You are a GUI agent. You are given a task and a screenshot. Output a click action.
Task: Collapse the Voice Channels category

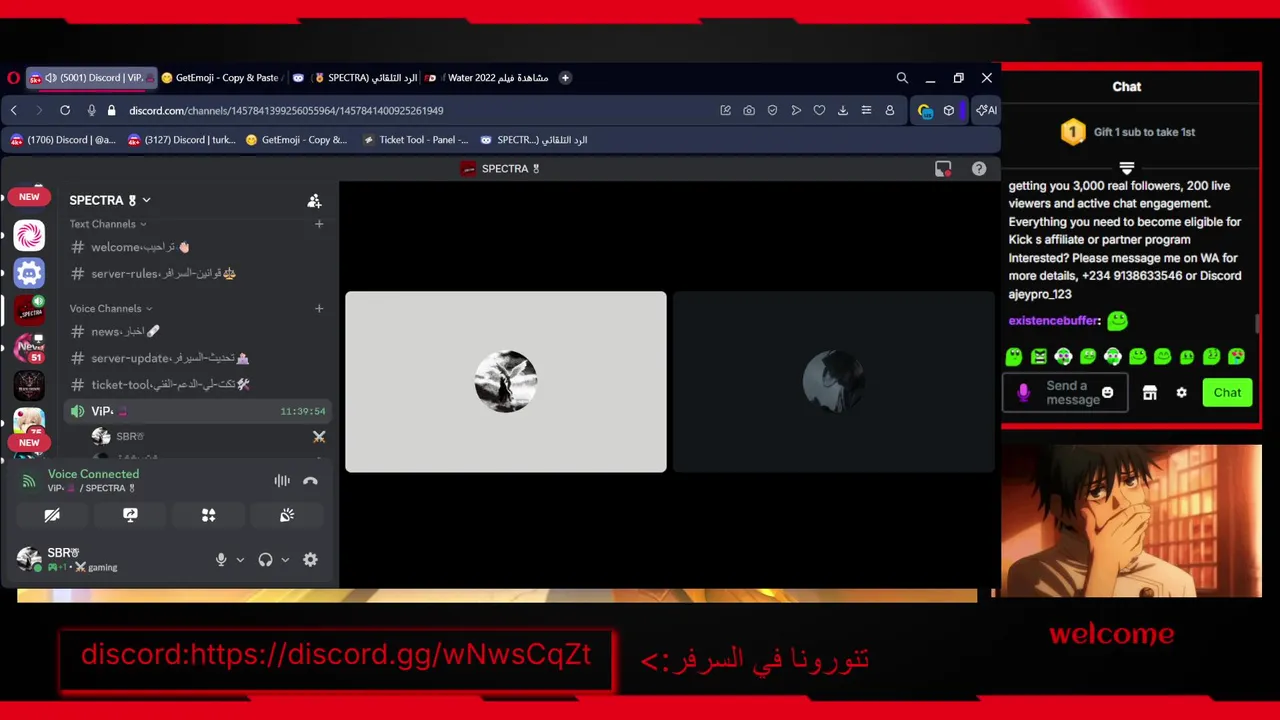point(111,308)
